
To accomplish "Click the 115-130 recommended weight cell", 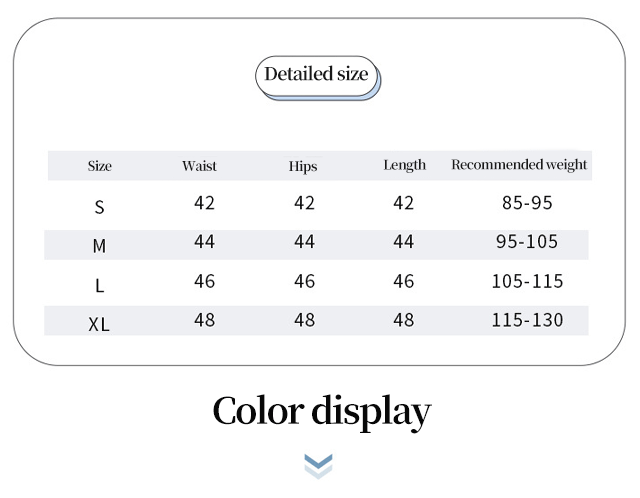I will (x=527, y=320).
